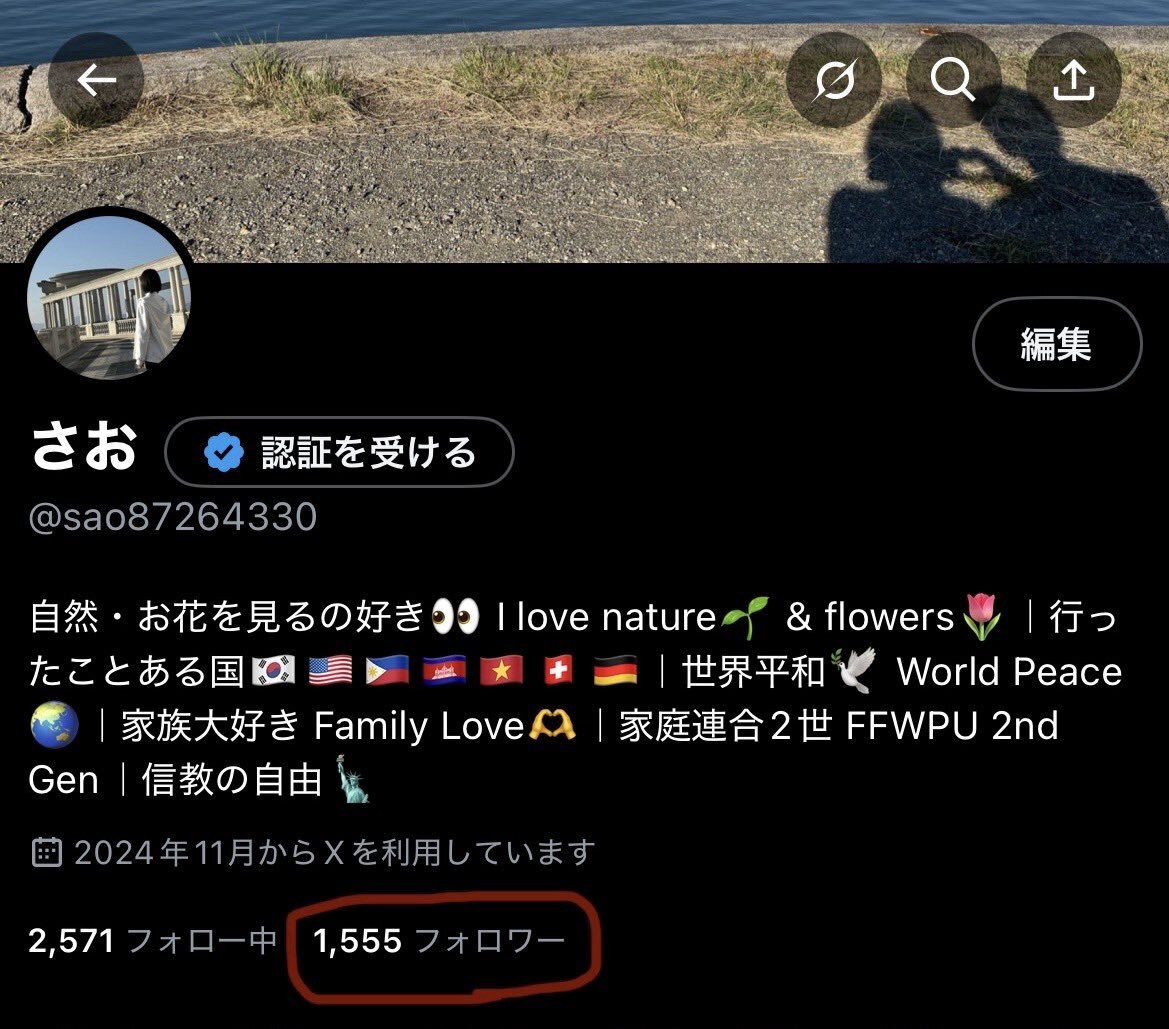Click the @sao87264330 username handle
Image resolution: width=1169 pixels, height=1029 pixels.
coord(173,517)
